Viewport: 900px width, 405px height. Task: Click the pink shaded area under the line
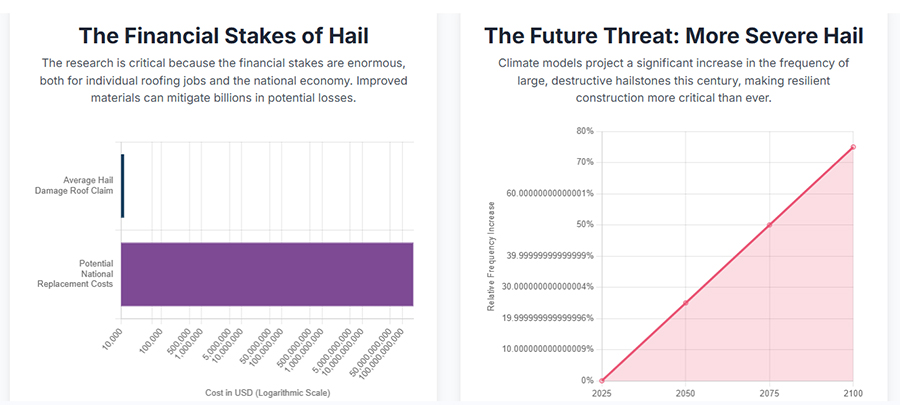(790, 320)
